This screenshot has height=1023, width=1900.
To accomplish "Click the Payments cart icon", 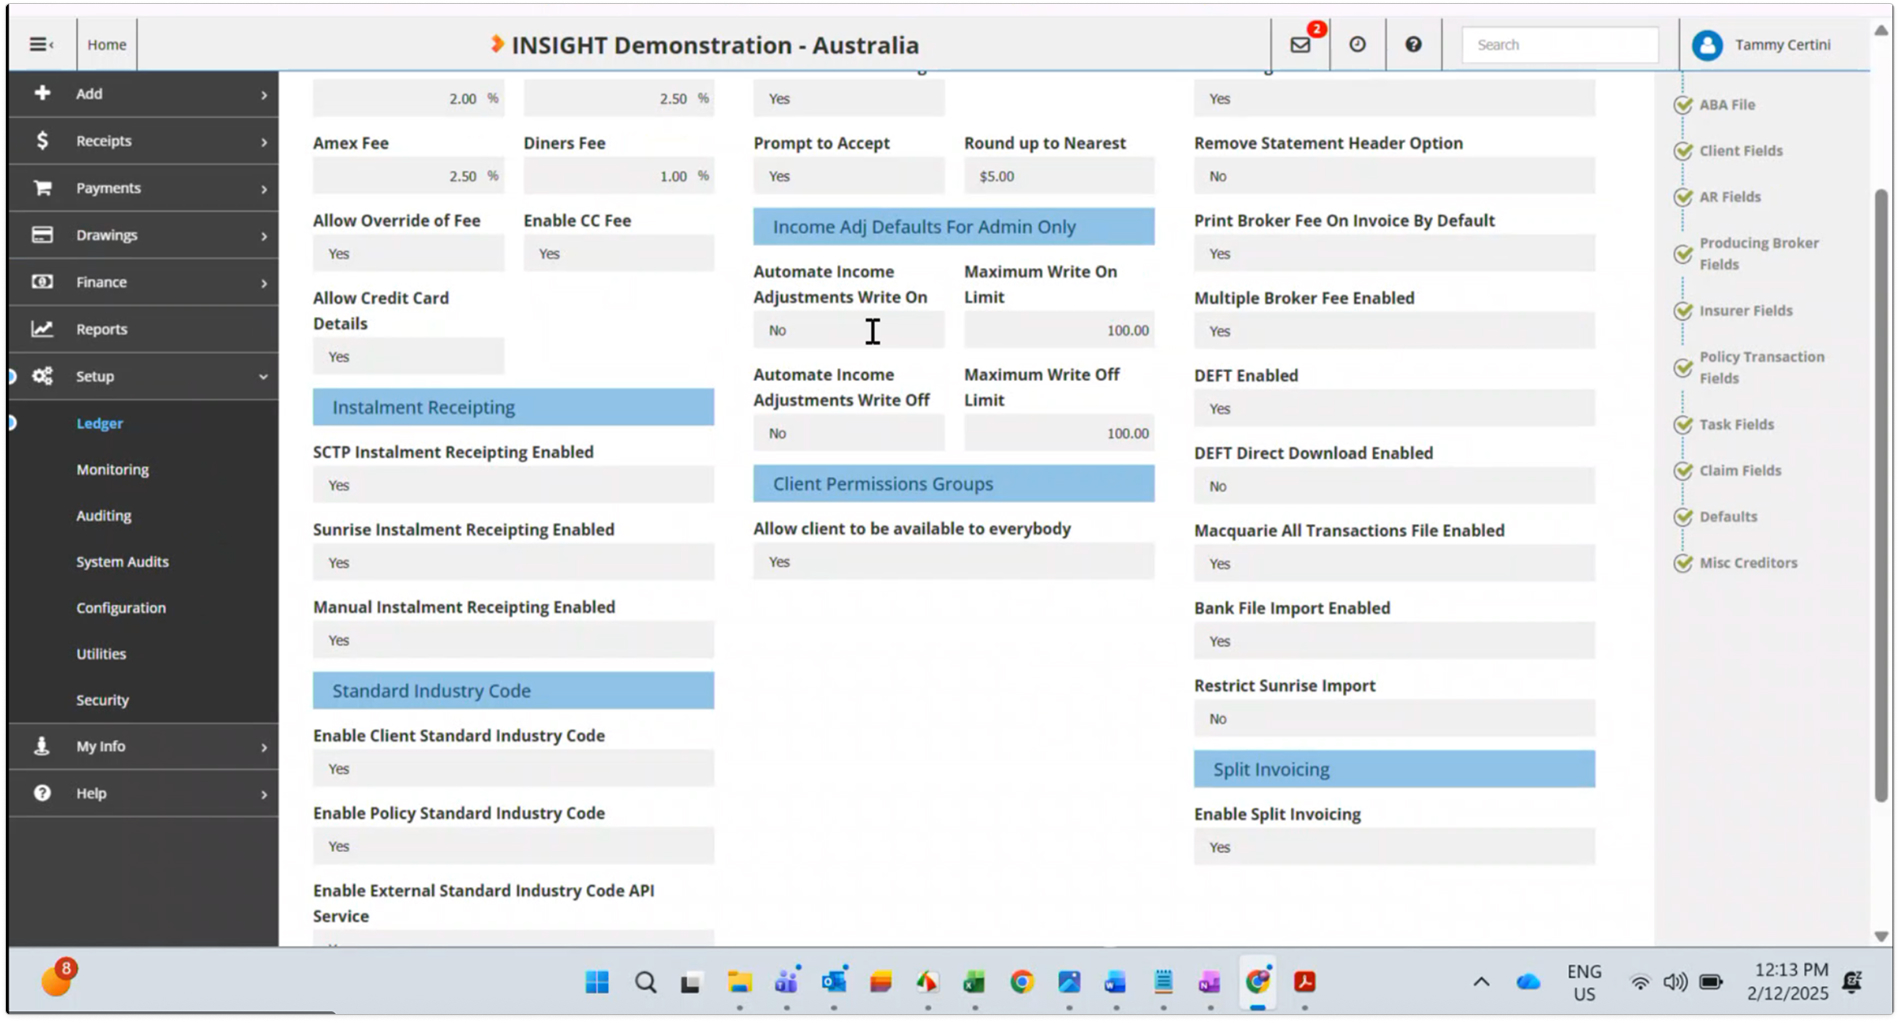I will 42,187.
